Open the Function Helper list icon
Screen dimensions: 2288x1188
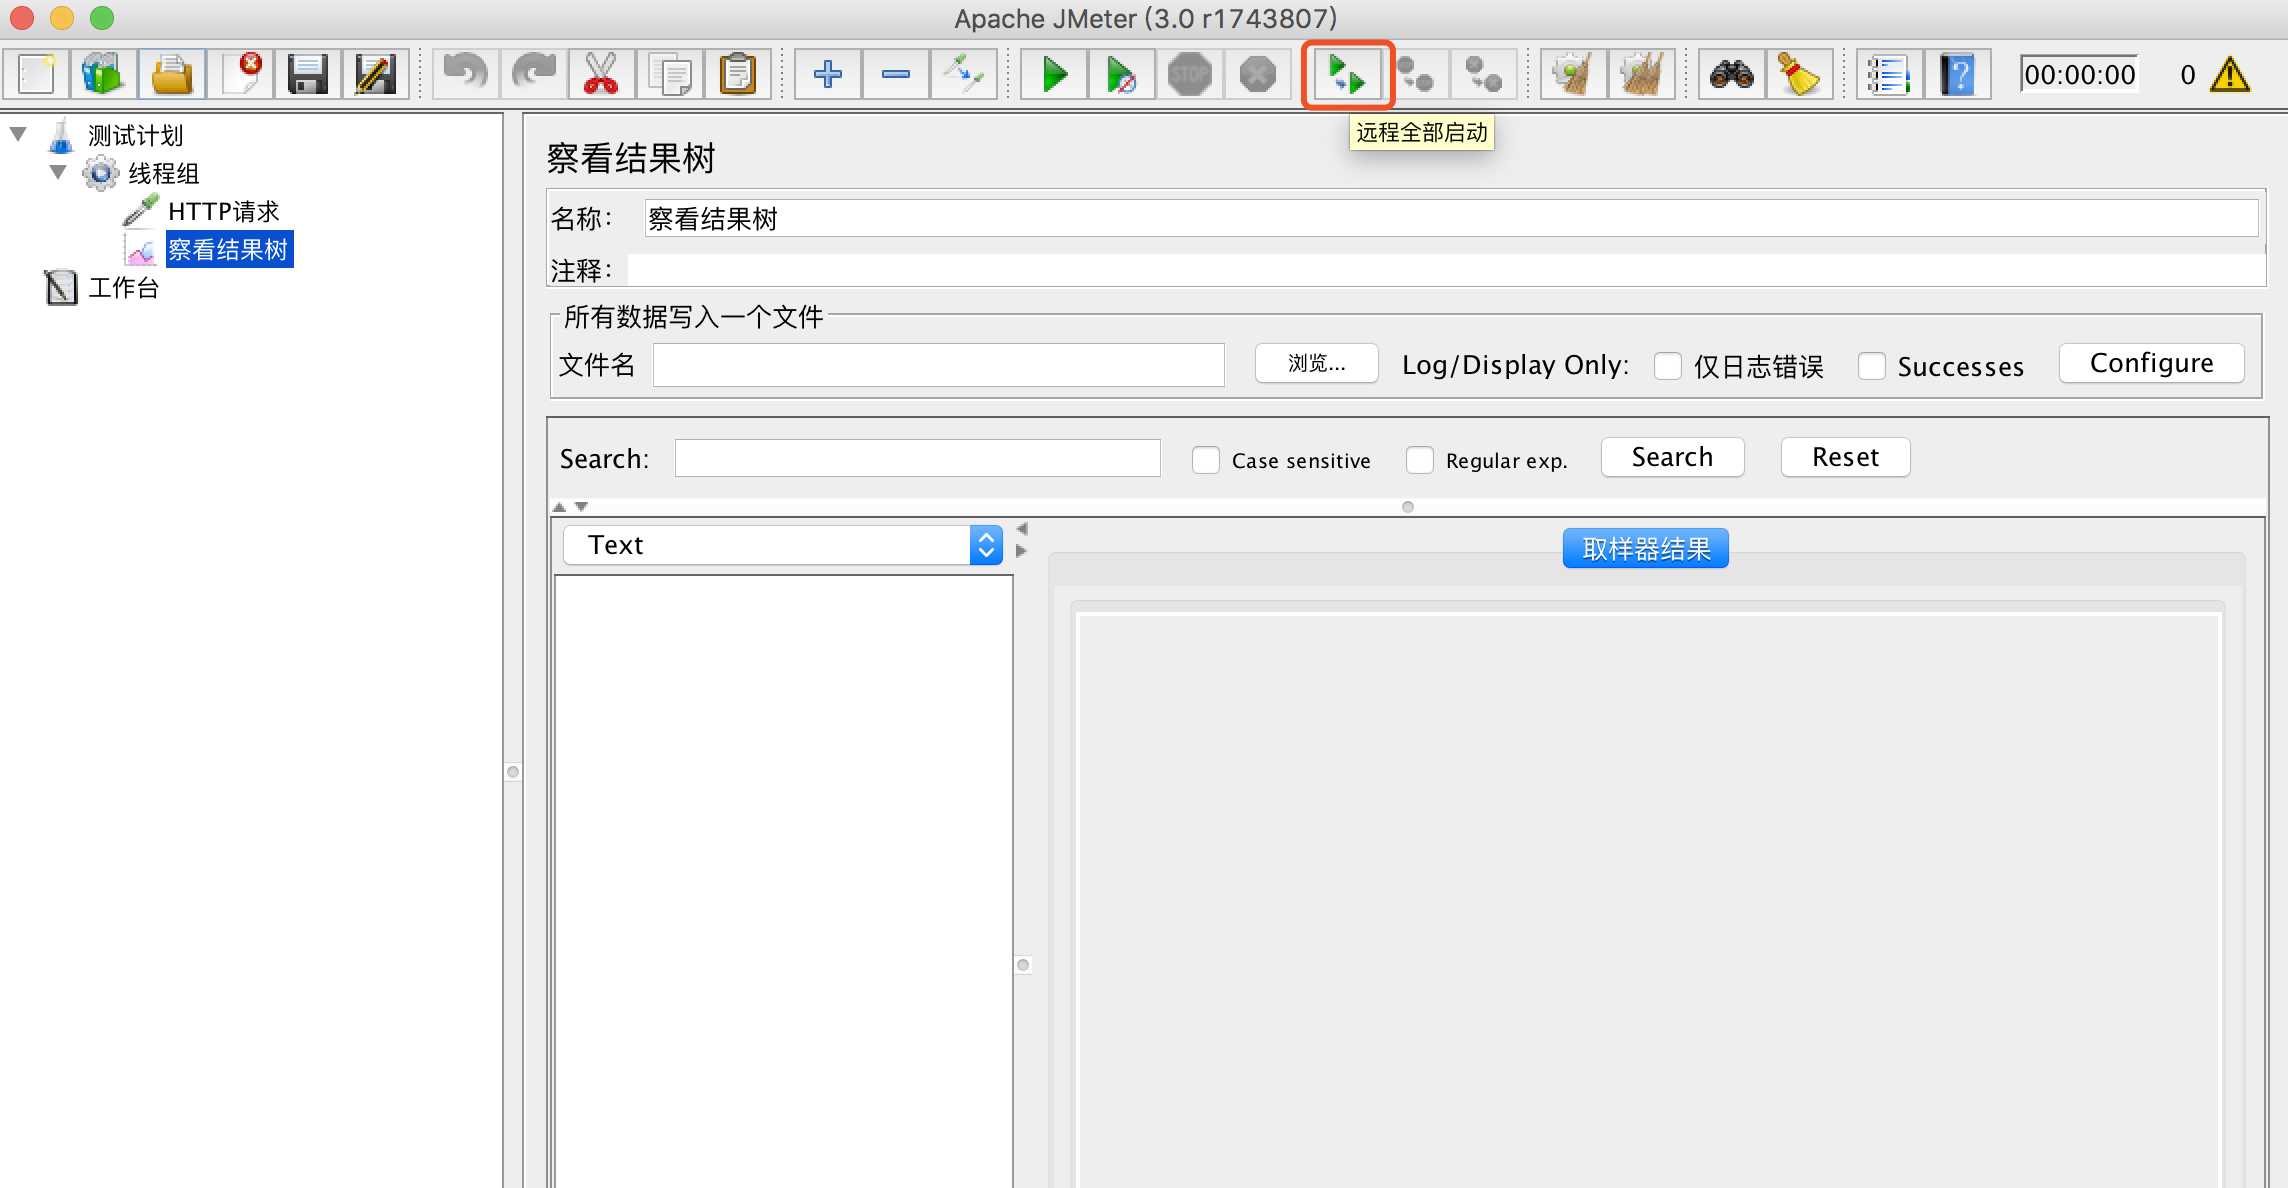coord(1889,74)
